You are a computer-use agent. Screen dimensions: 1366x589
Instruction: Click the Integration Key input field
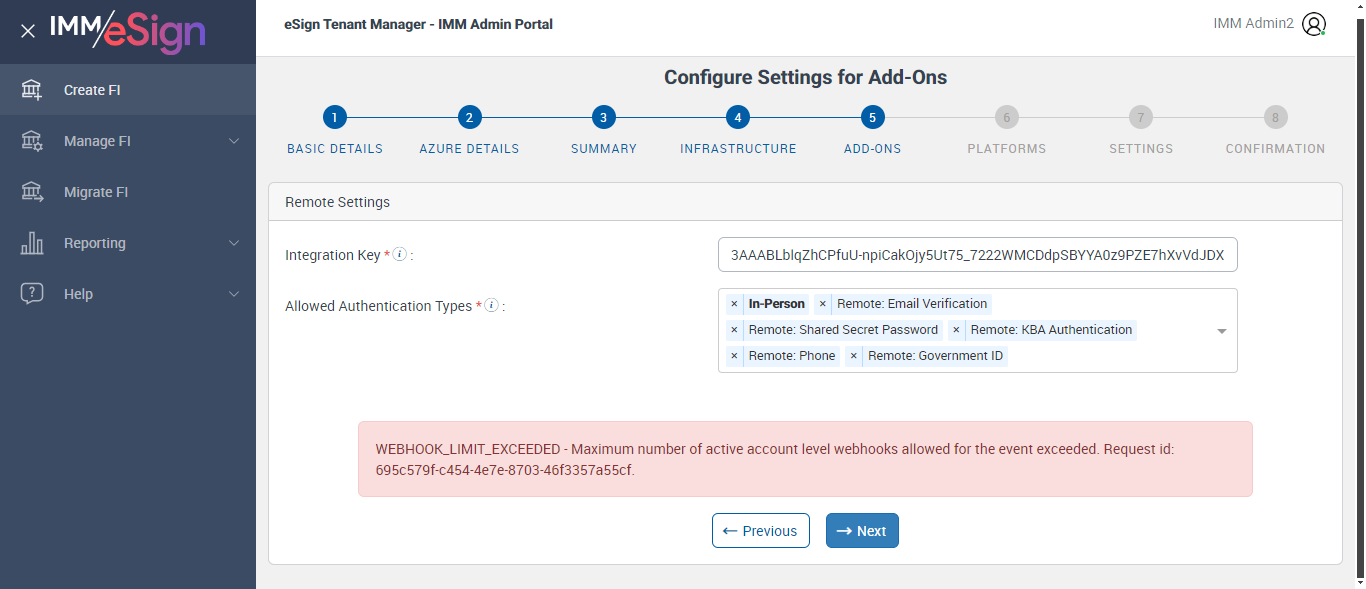(977, 255)
